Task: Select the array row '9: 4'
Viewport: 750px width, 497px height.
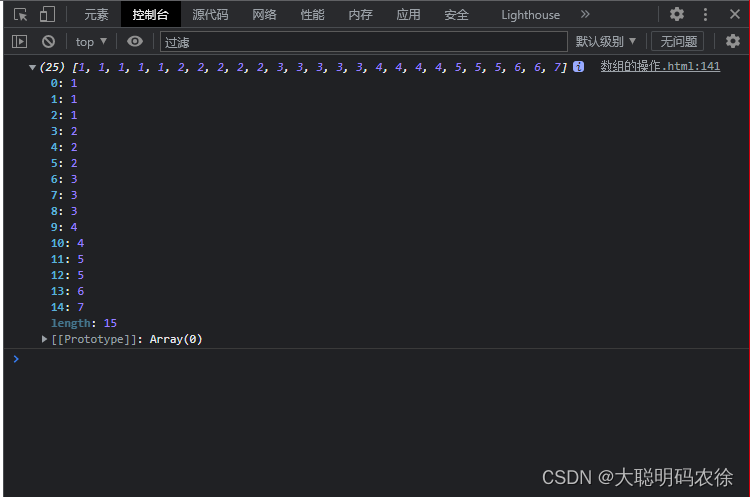Action: click(x=64, y=227)
